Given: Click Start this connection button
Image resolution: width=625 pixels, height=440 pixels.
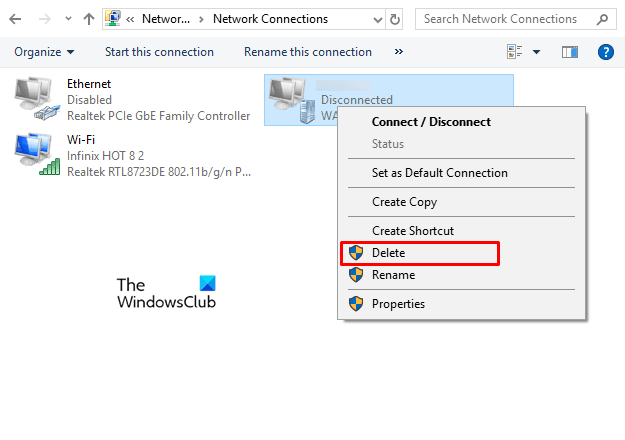Looking at the screenshot, I should (x=159, y=52).
